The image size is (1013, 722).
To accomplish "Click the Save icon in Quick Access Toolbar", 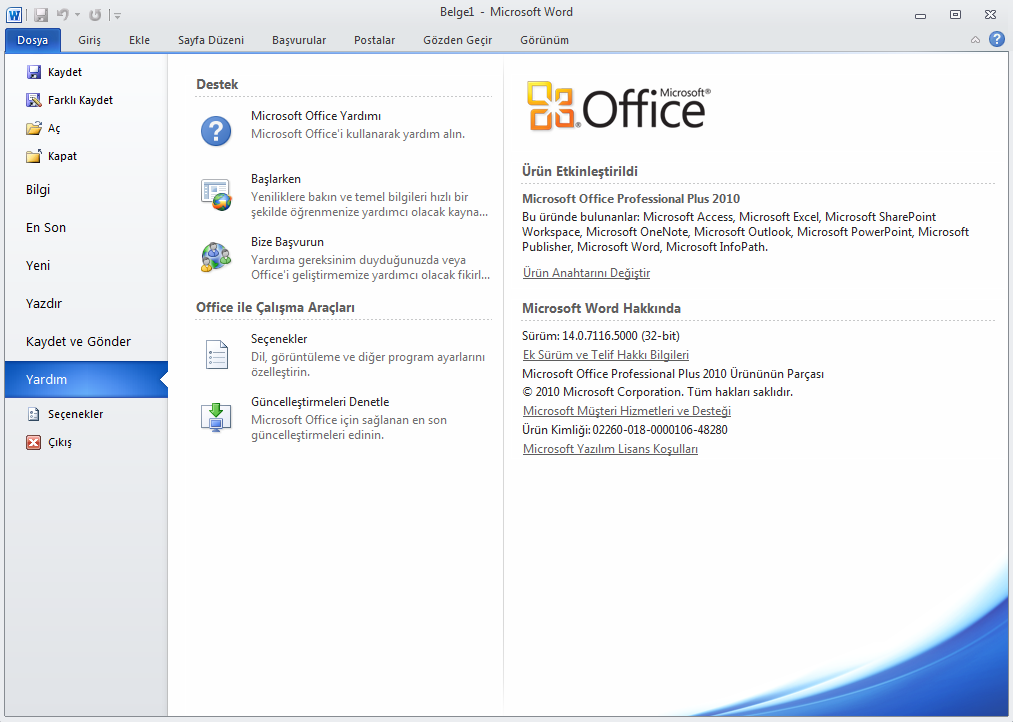I will 41,15.
